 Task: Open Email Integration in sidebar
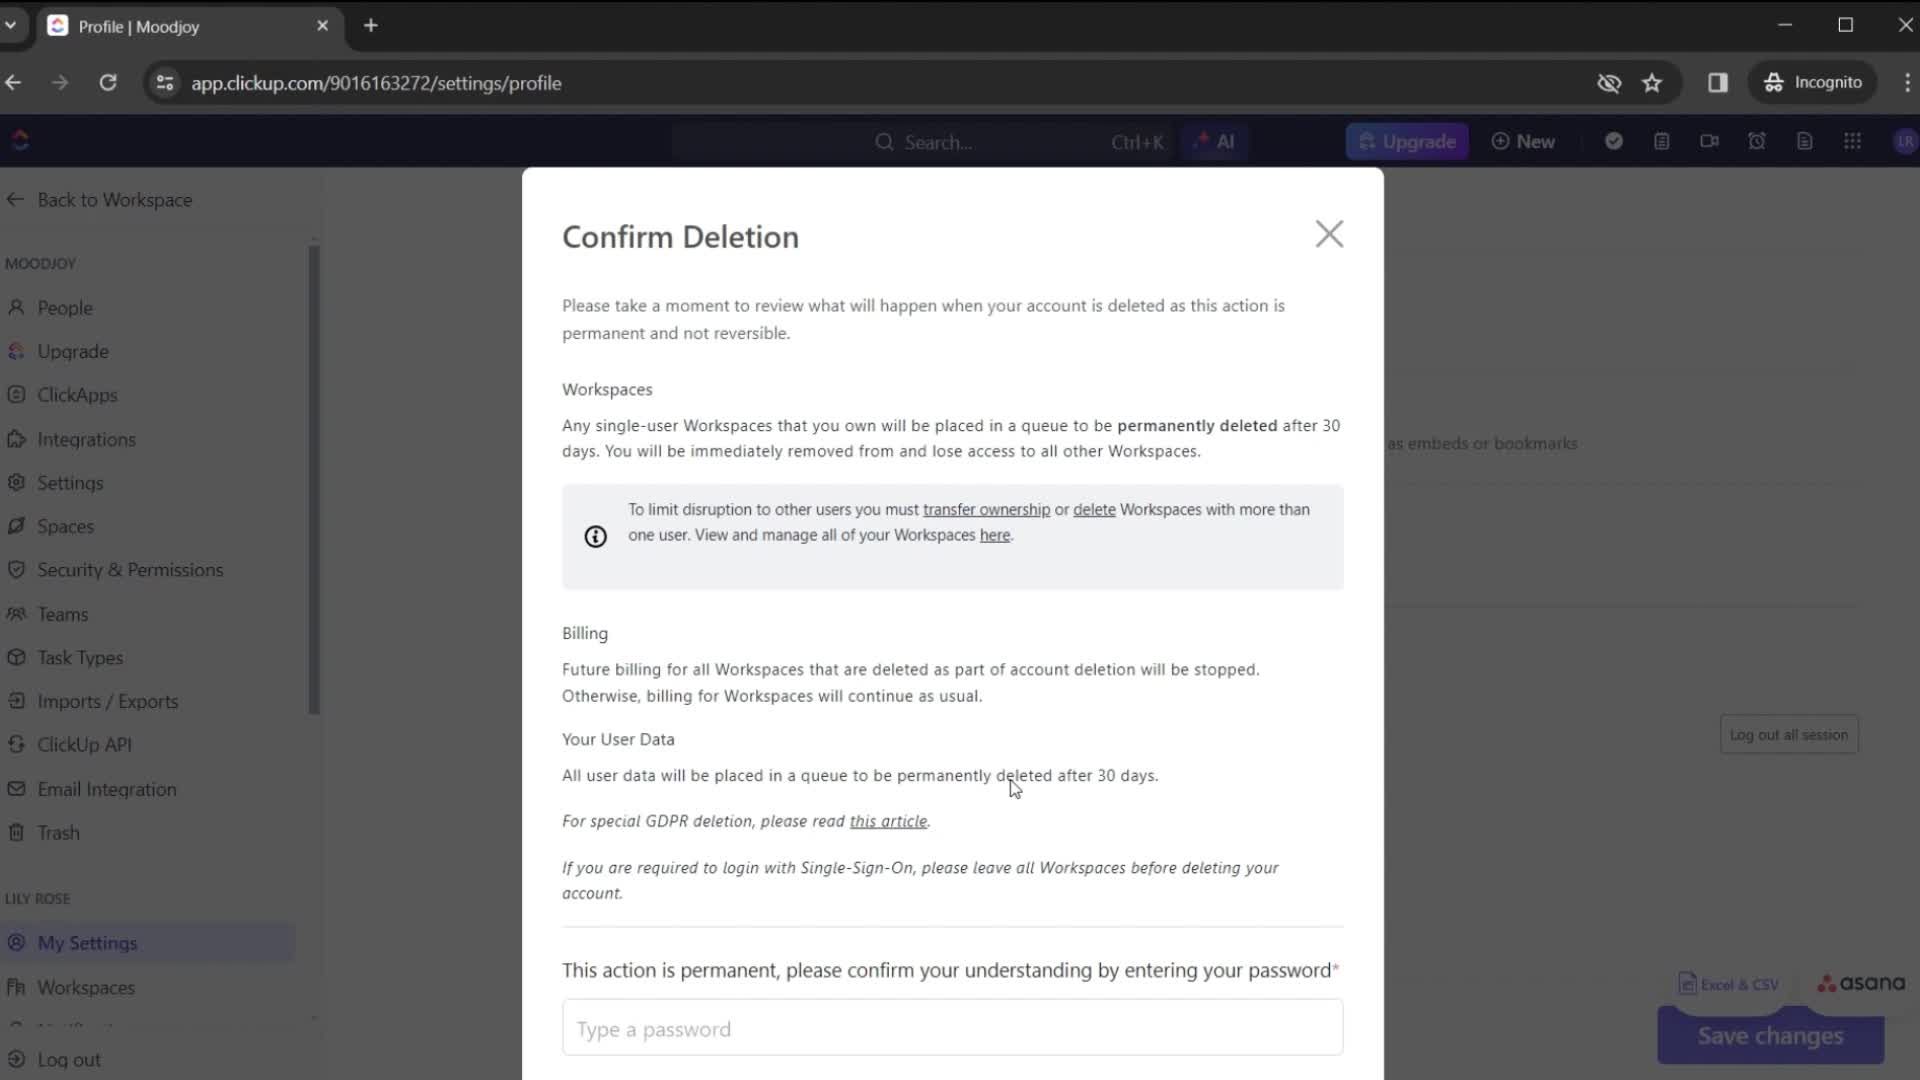(106, 790)
